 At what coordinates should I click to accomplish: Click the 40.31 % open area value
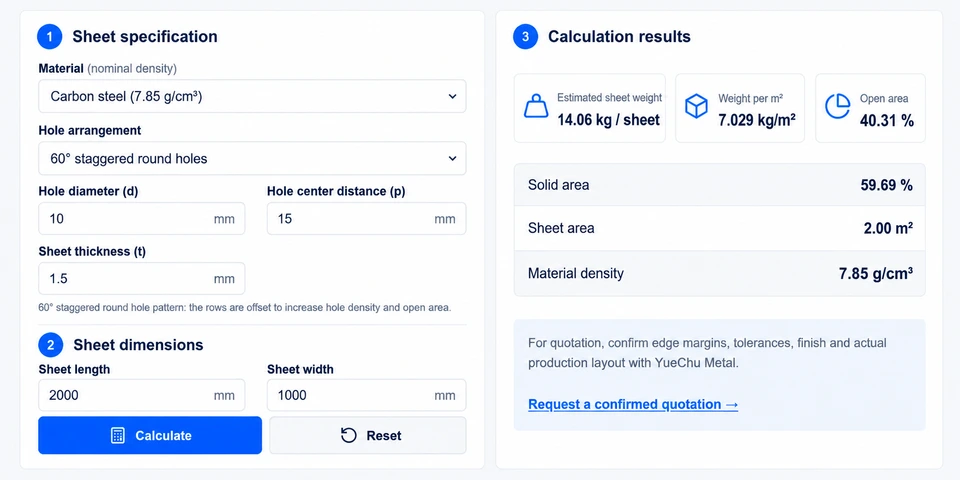coord(887,120)
